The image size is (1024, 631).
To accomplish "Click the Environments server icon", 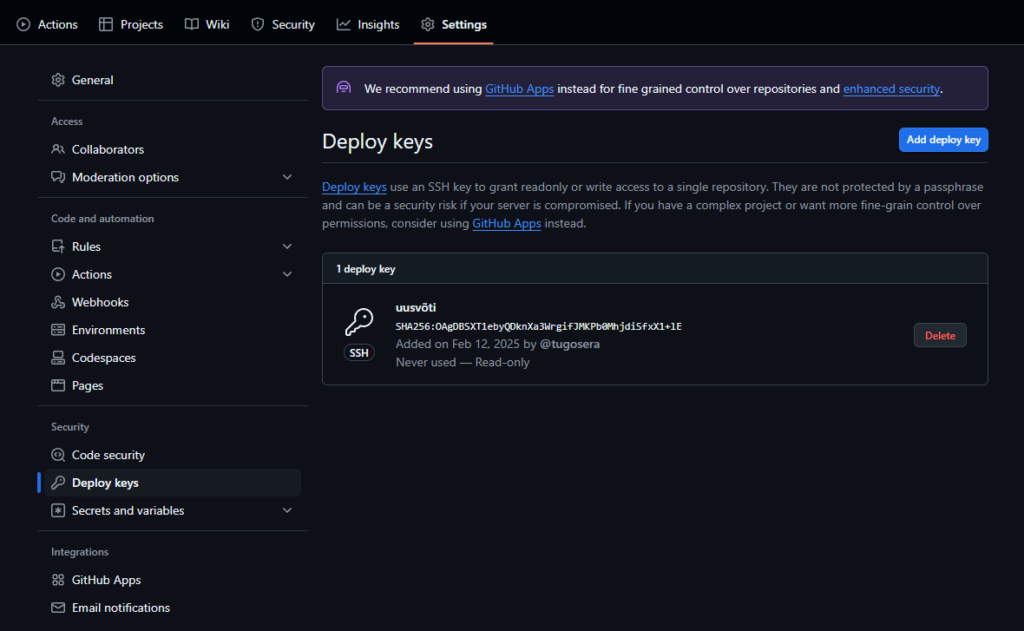I will coord(58,330).
